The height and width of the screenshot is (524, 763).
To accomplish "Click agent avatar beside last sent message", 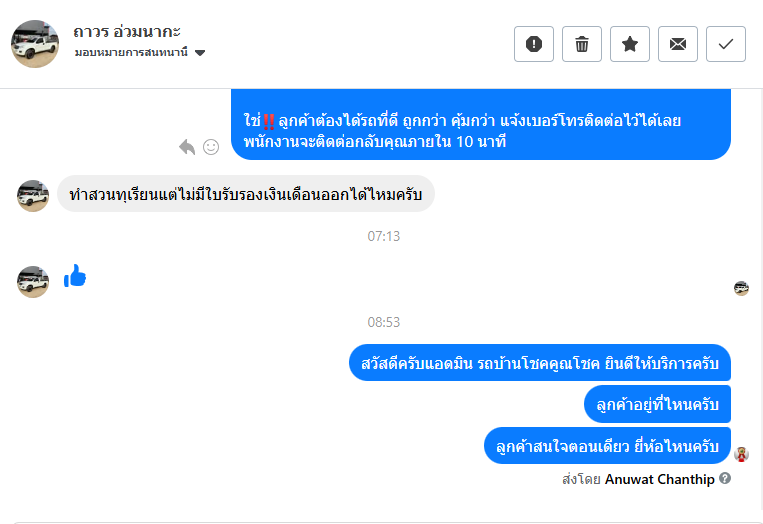I will 741,454.
